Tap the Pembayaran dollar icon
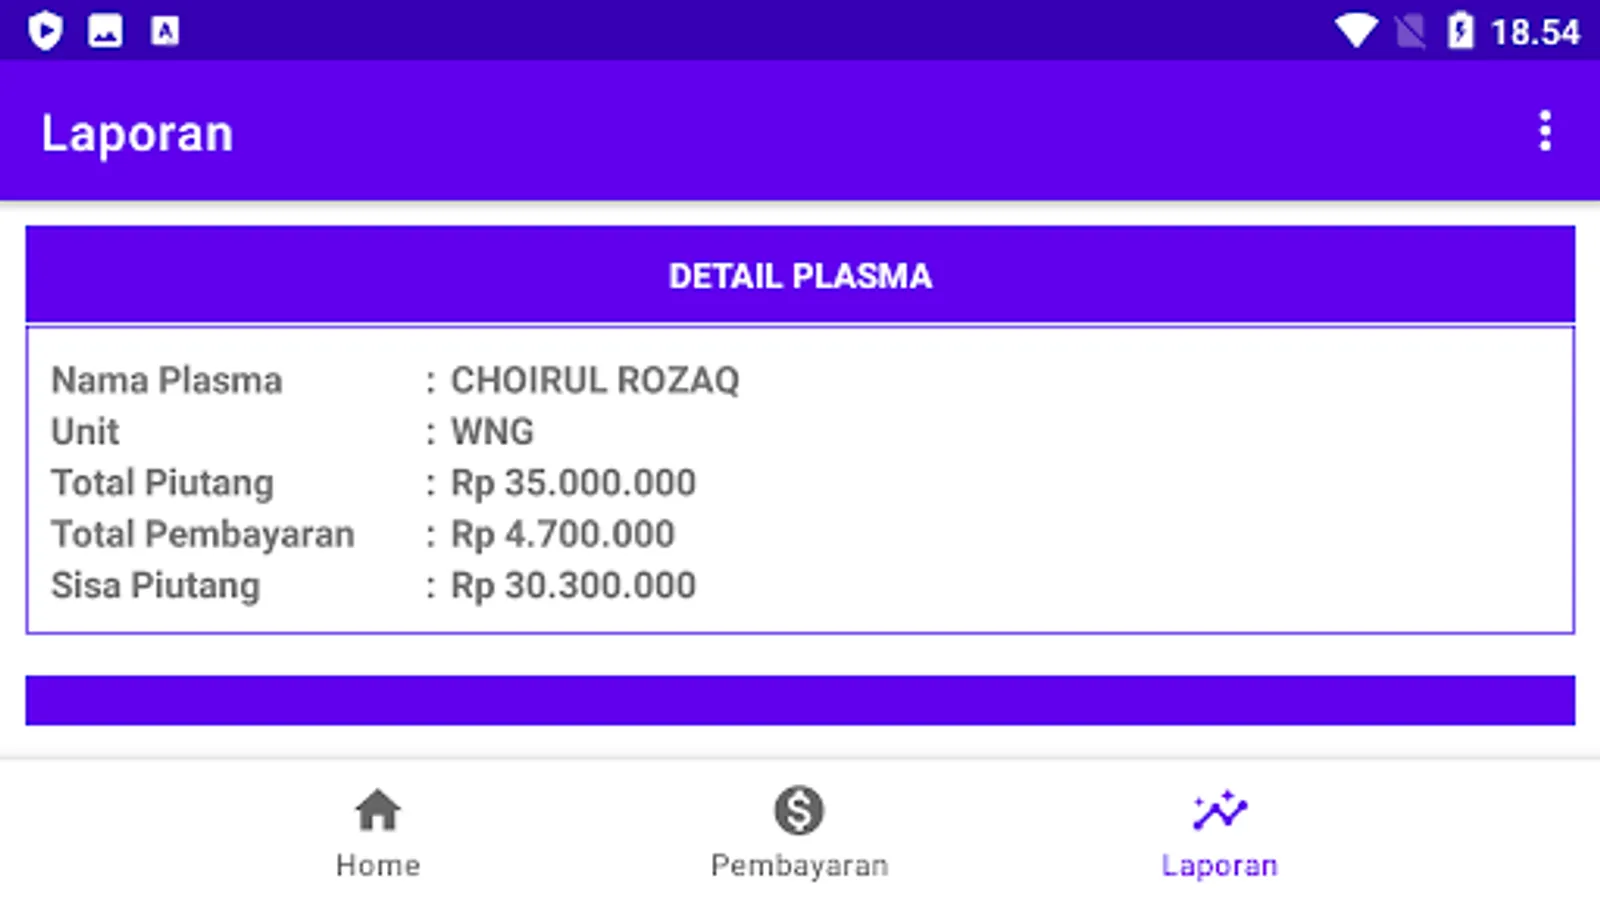 pos(799,810)
